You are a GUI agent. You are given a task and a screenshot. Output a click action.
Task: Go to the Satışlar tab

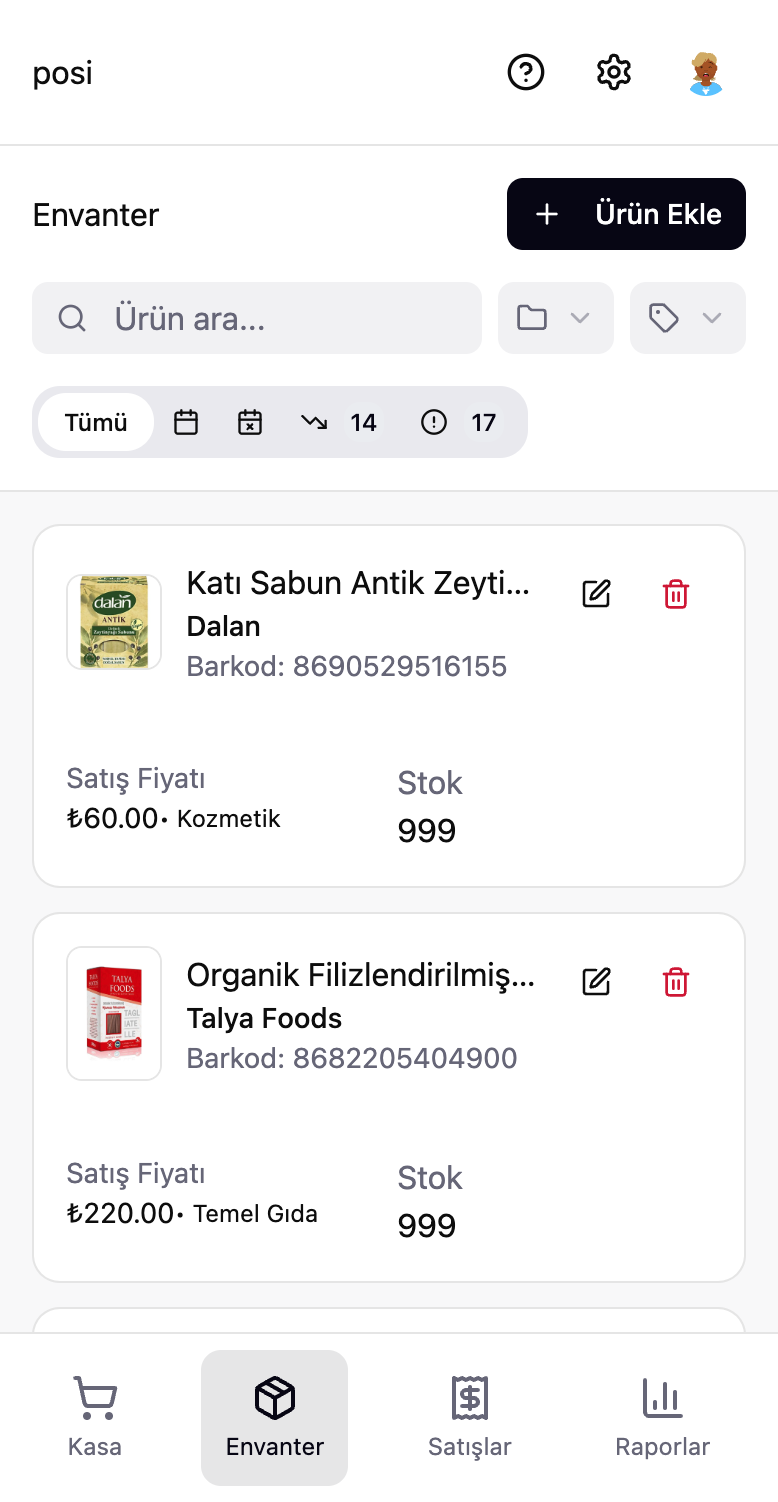point(469,1417)
